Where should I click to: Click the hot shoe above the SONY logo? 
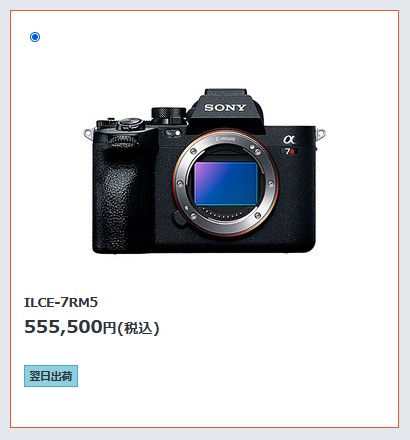coord(225,92)
